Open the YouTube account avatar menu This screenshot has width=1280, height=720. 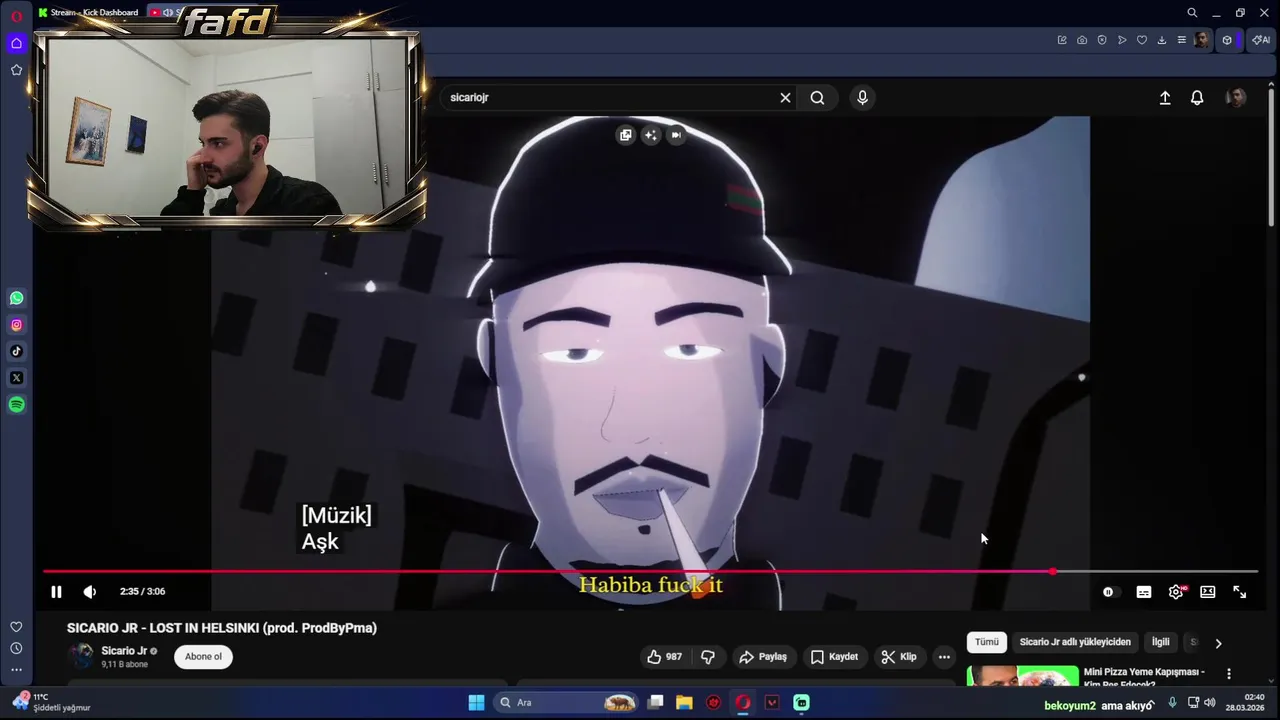click(1237, 97)
